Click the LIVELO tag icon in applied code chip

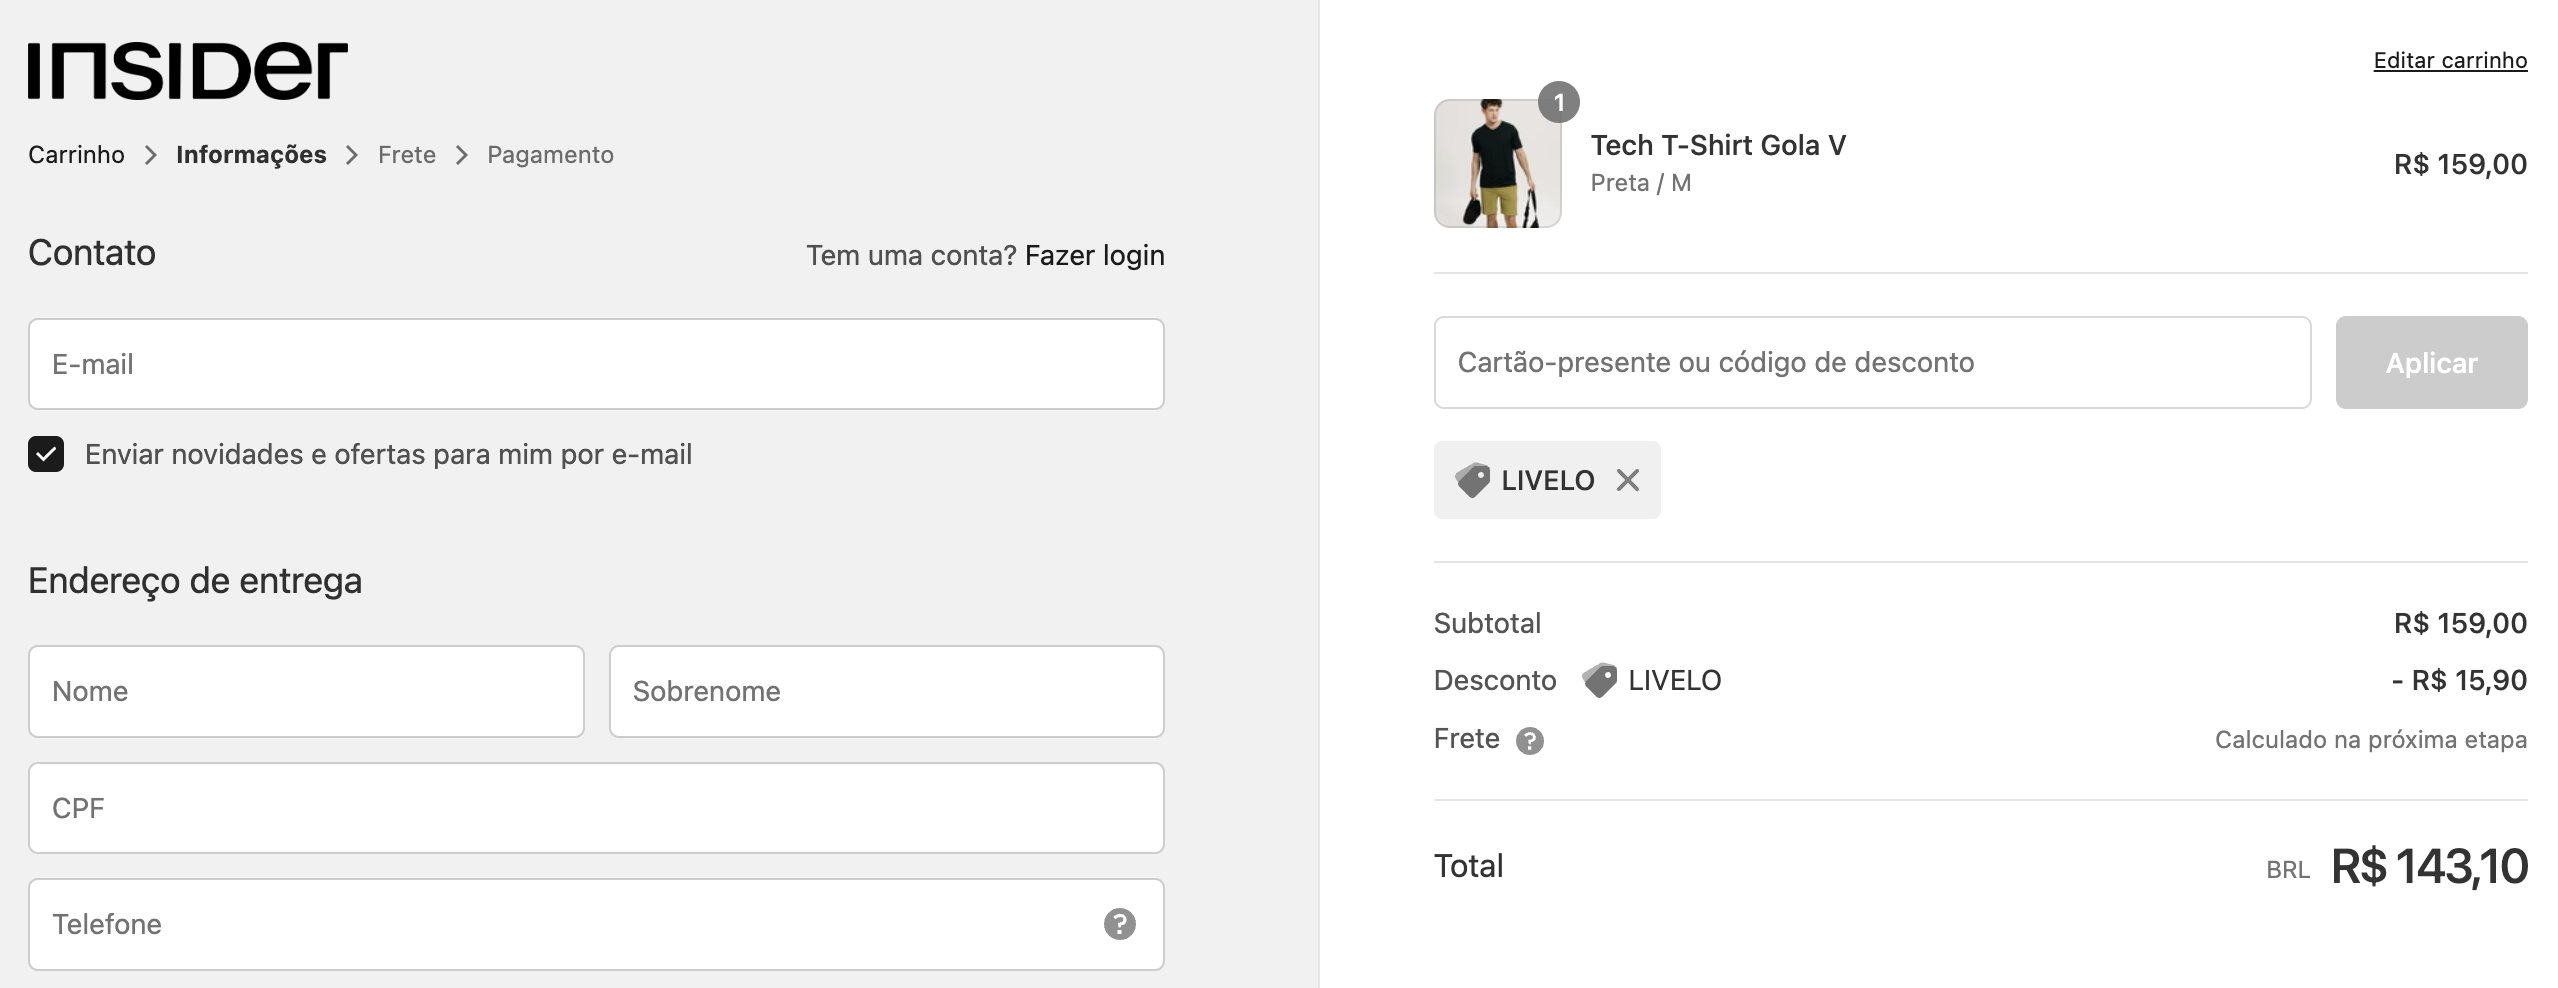coord(1472,481)
